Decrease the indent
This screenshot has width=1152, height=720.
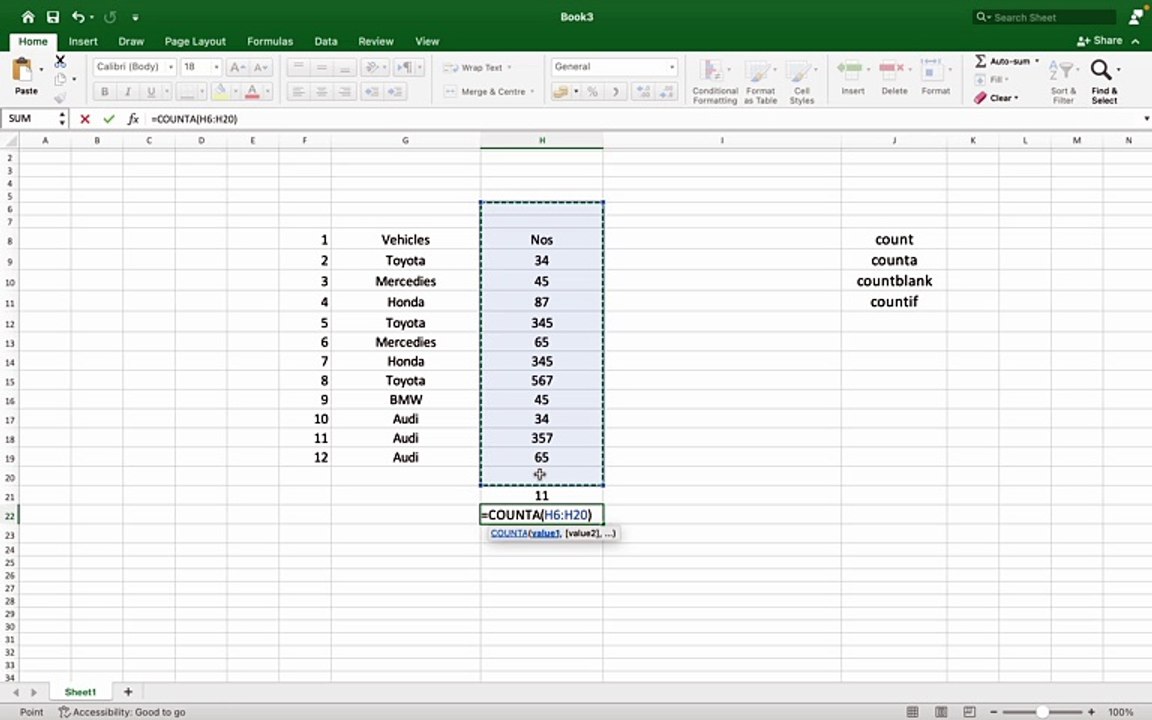coord(372,92)
